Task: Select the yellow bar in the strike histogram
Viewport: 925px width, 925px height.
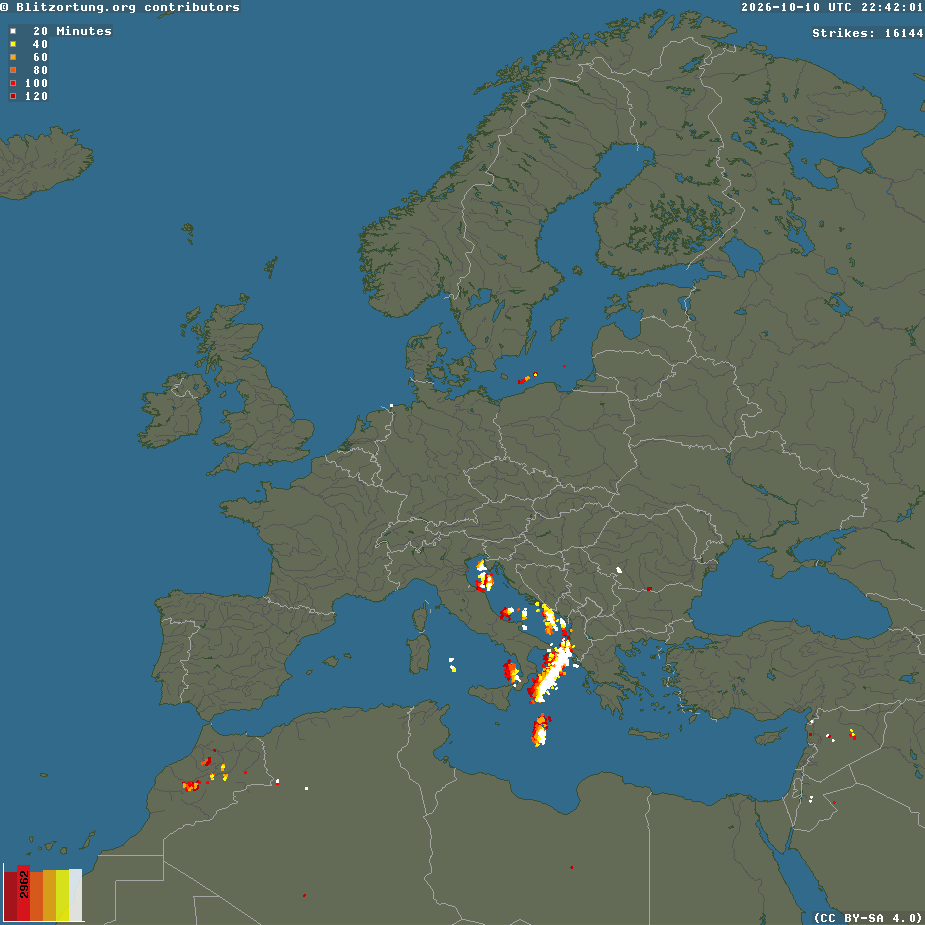Action: point(62,896)
